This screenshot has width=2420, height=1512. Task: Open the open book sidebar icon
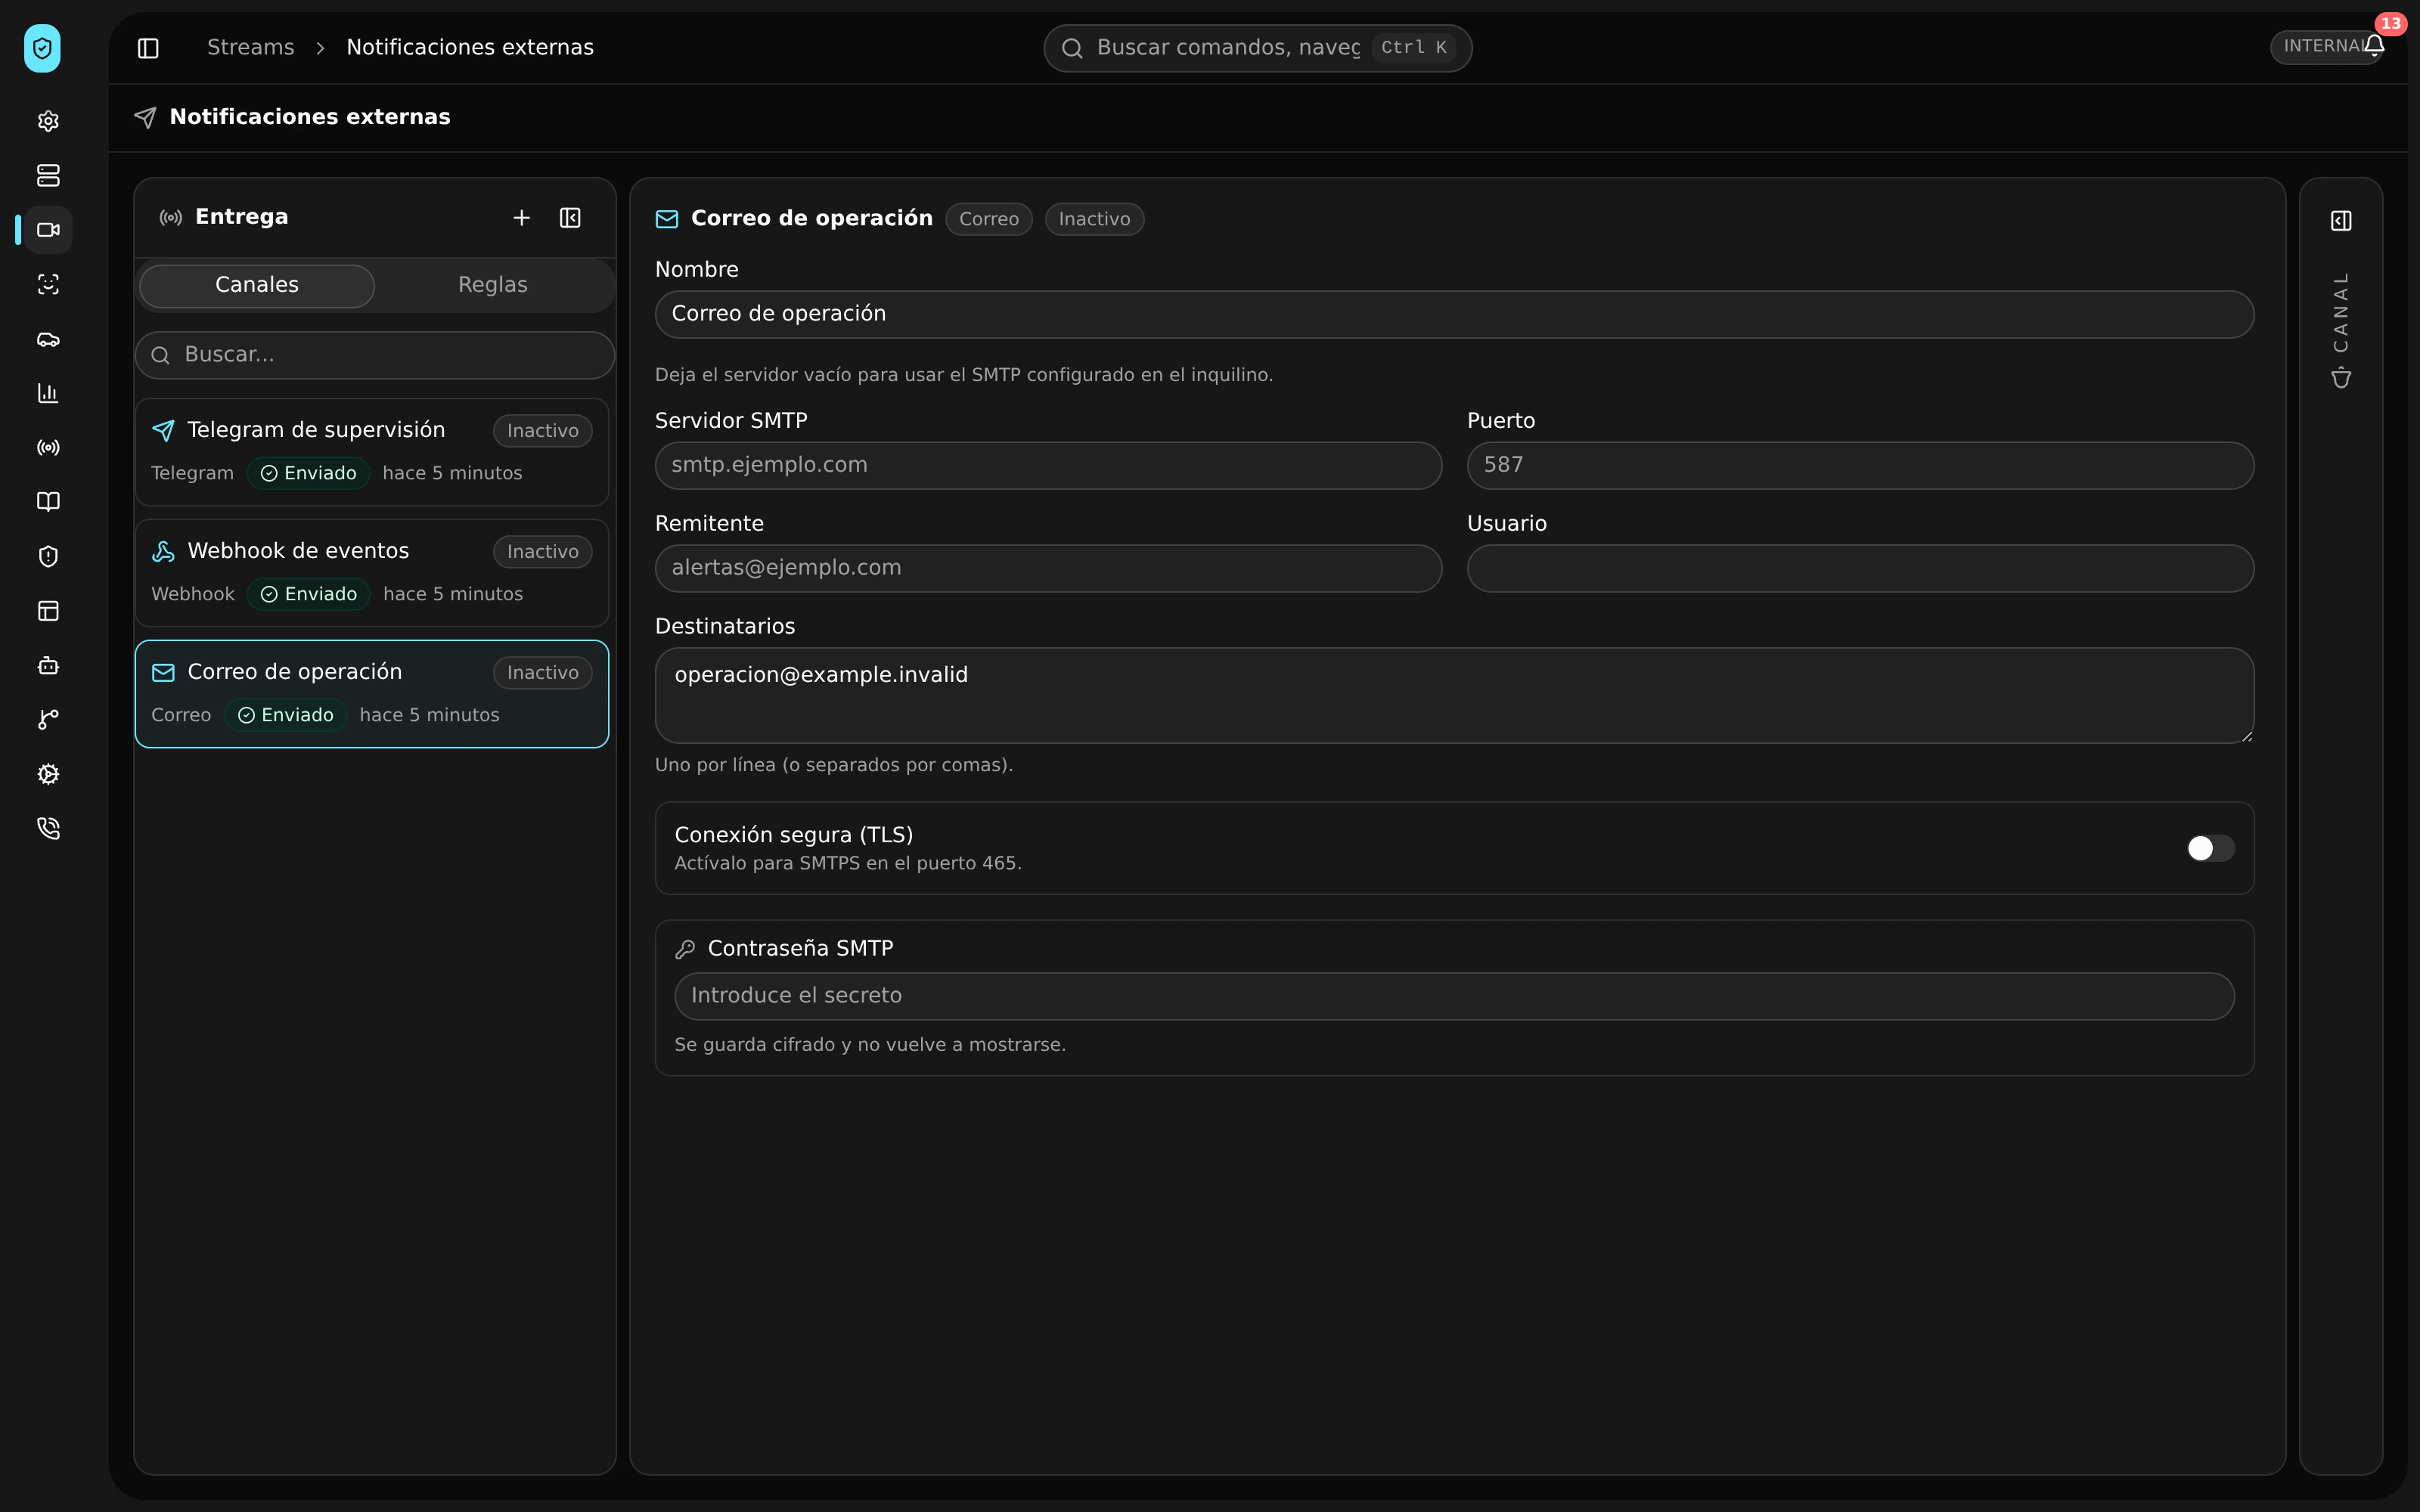[x=48, y=502]
